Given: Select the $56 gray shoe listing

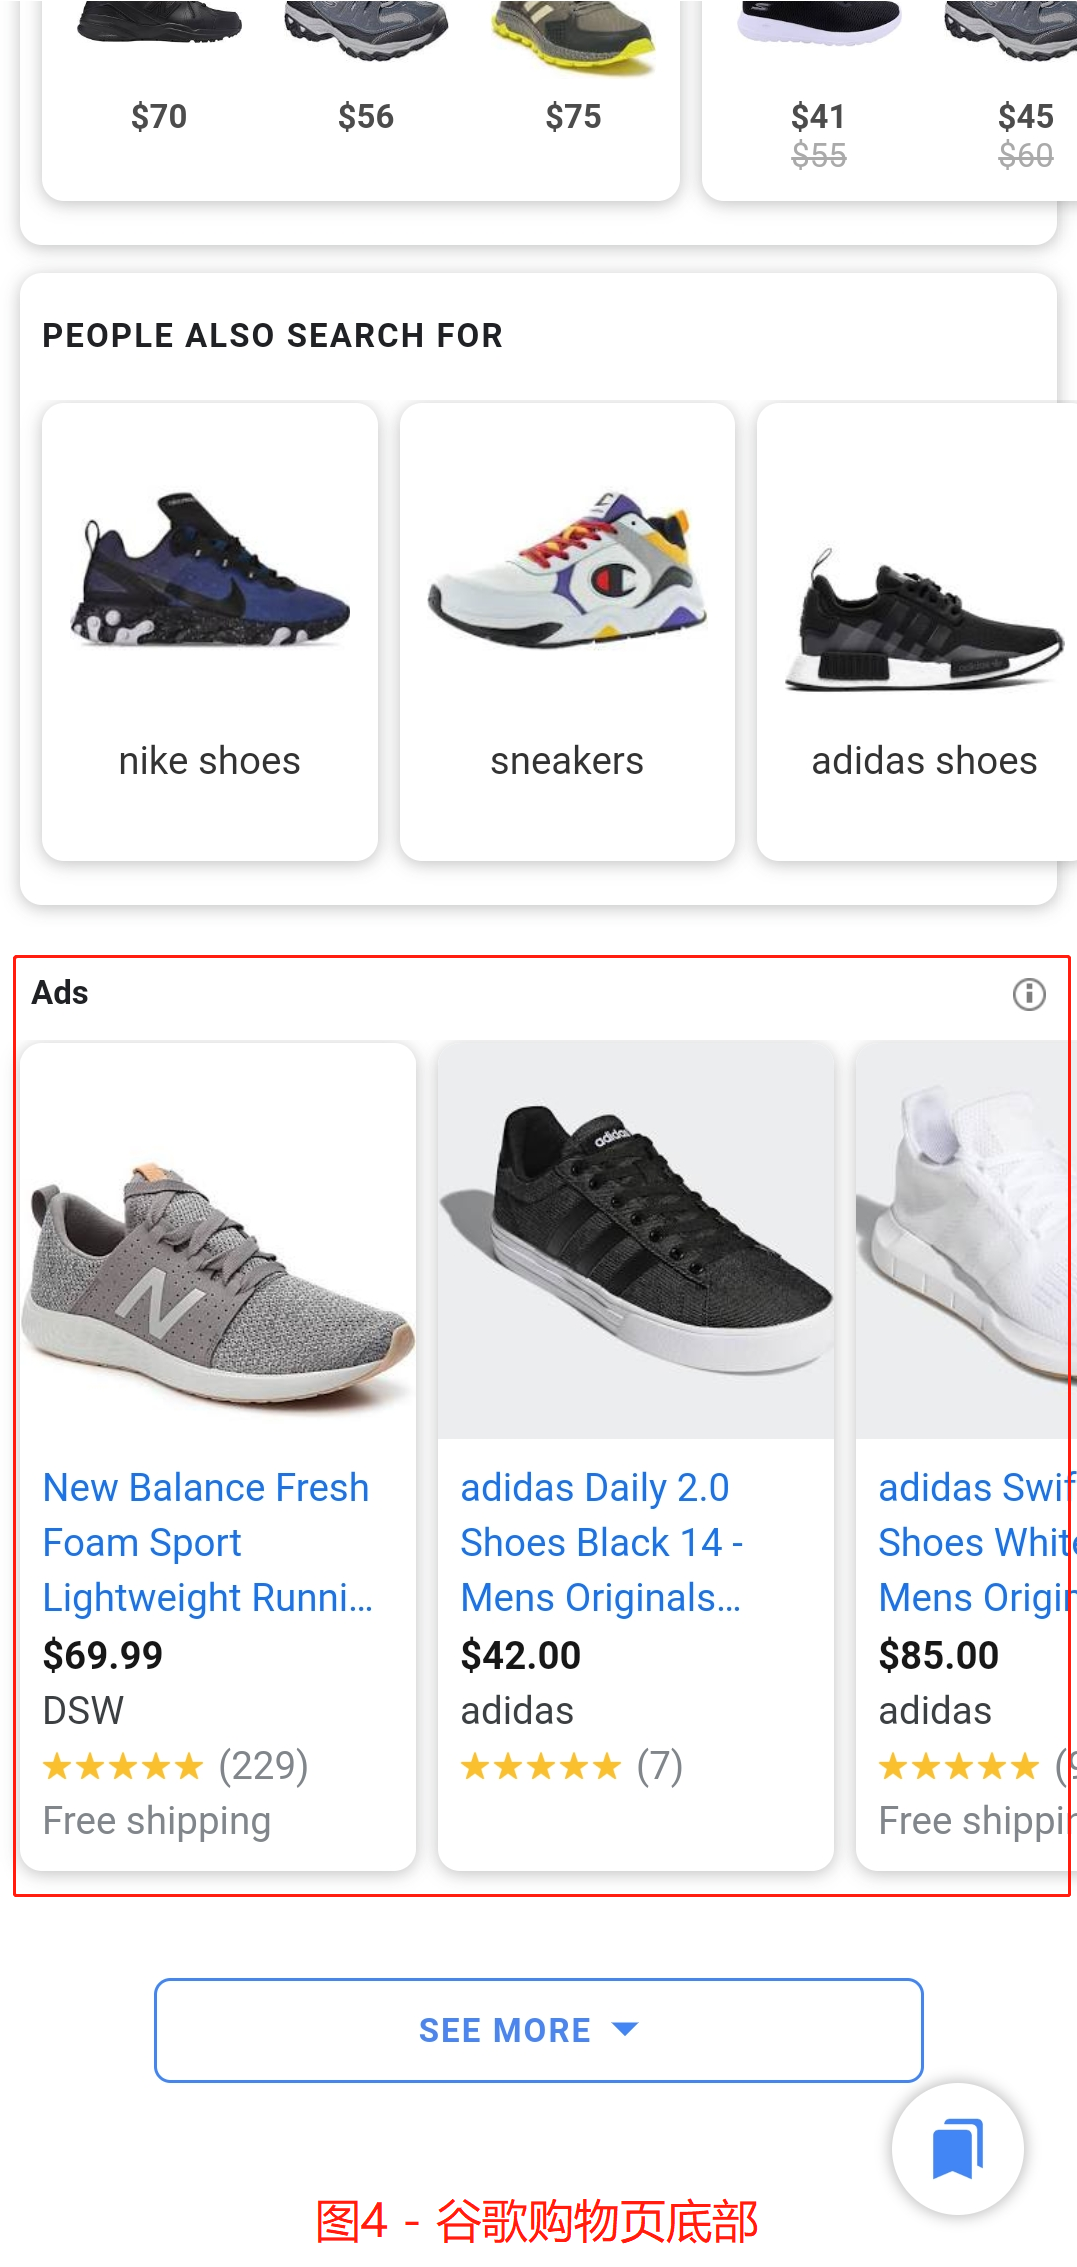Looking at the screenshot, I should (x=366, y=80).
